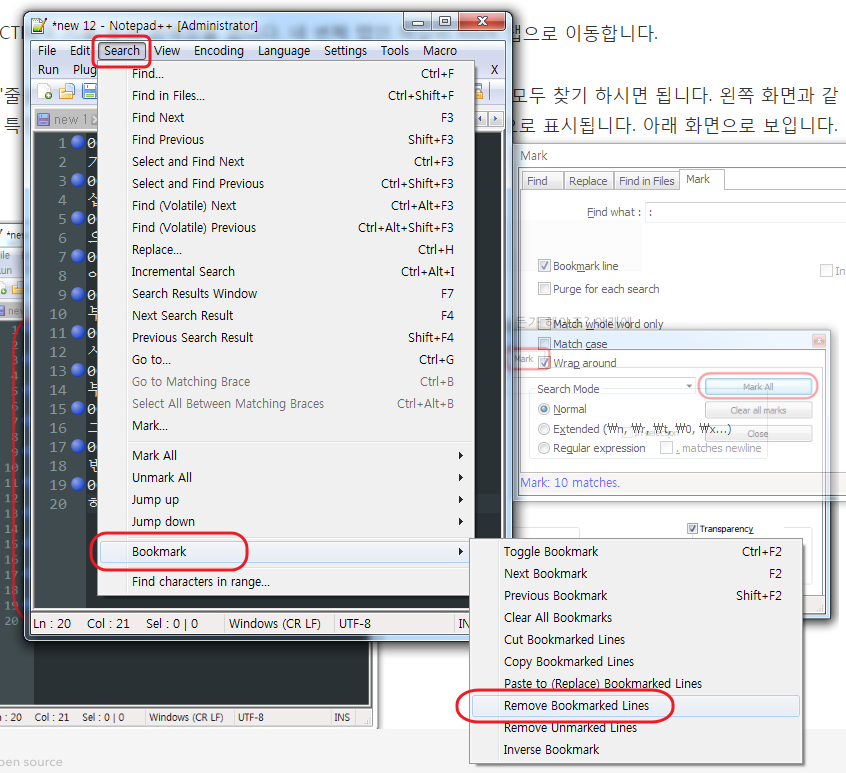
Task: Select Copy Bookmarked Lines
Action: point(636,661)
